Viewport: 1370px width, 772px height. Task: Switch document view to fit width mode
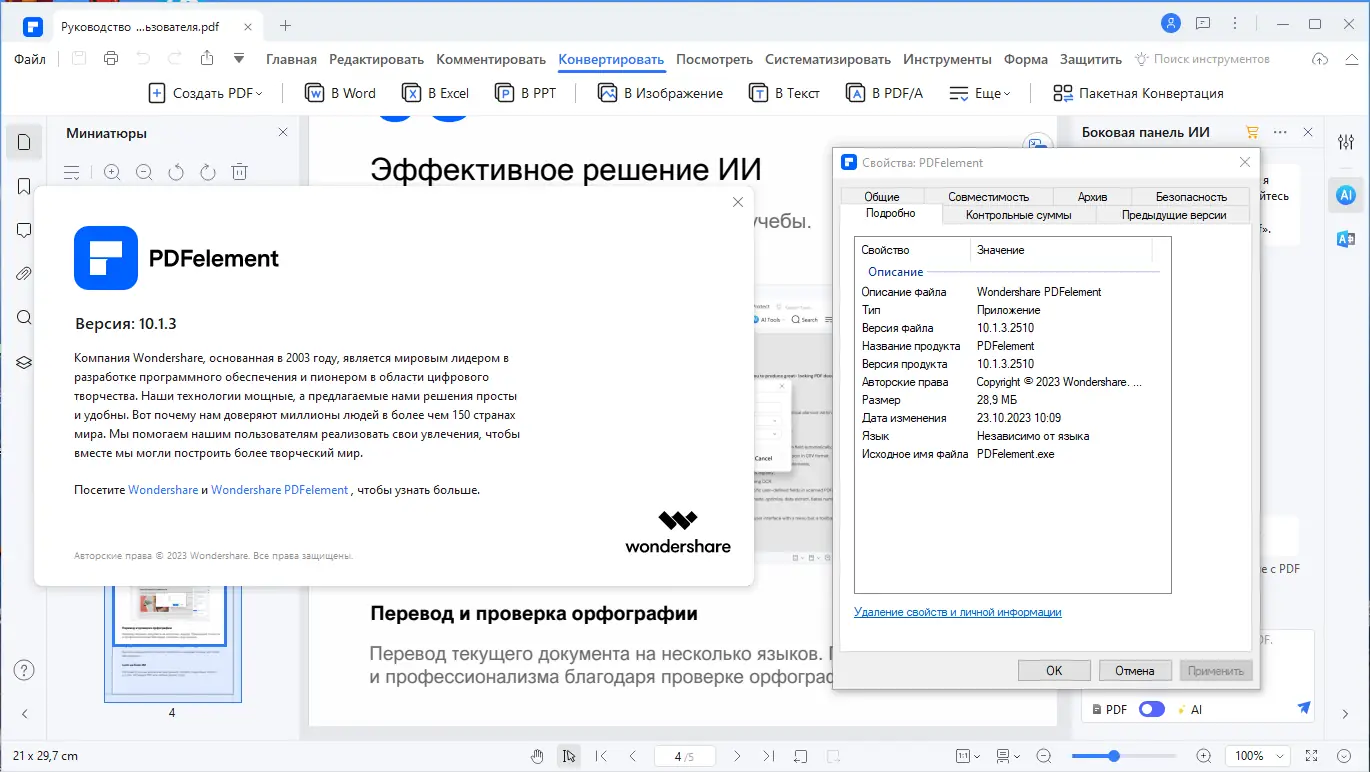963,756
